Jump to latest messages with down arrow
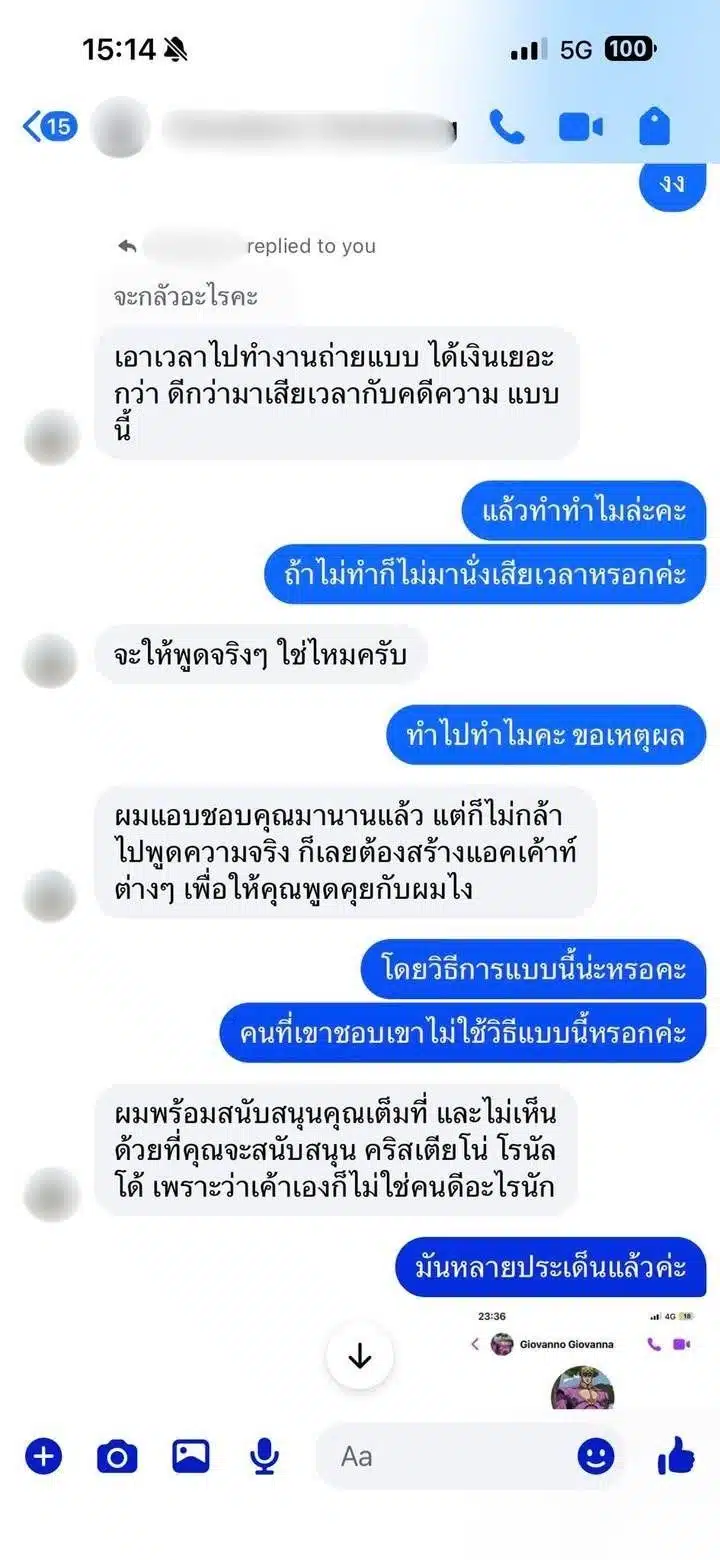720x1560 pixels. pyautogui.click(x=360, y=1357)
